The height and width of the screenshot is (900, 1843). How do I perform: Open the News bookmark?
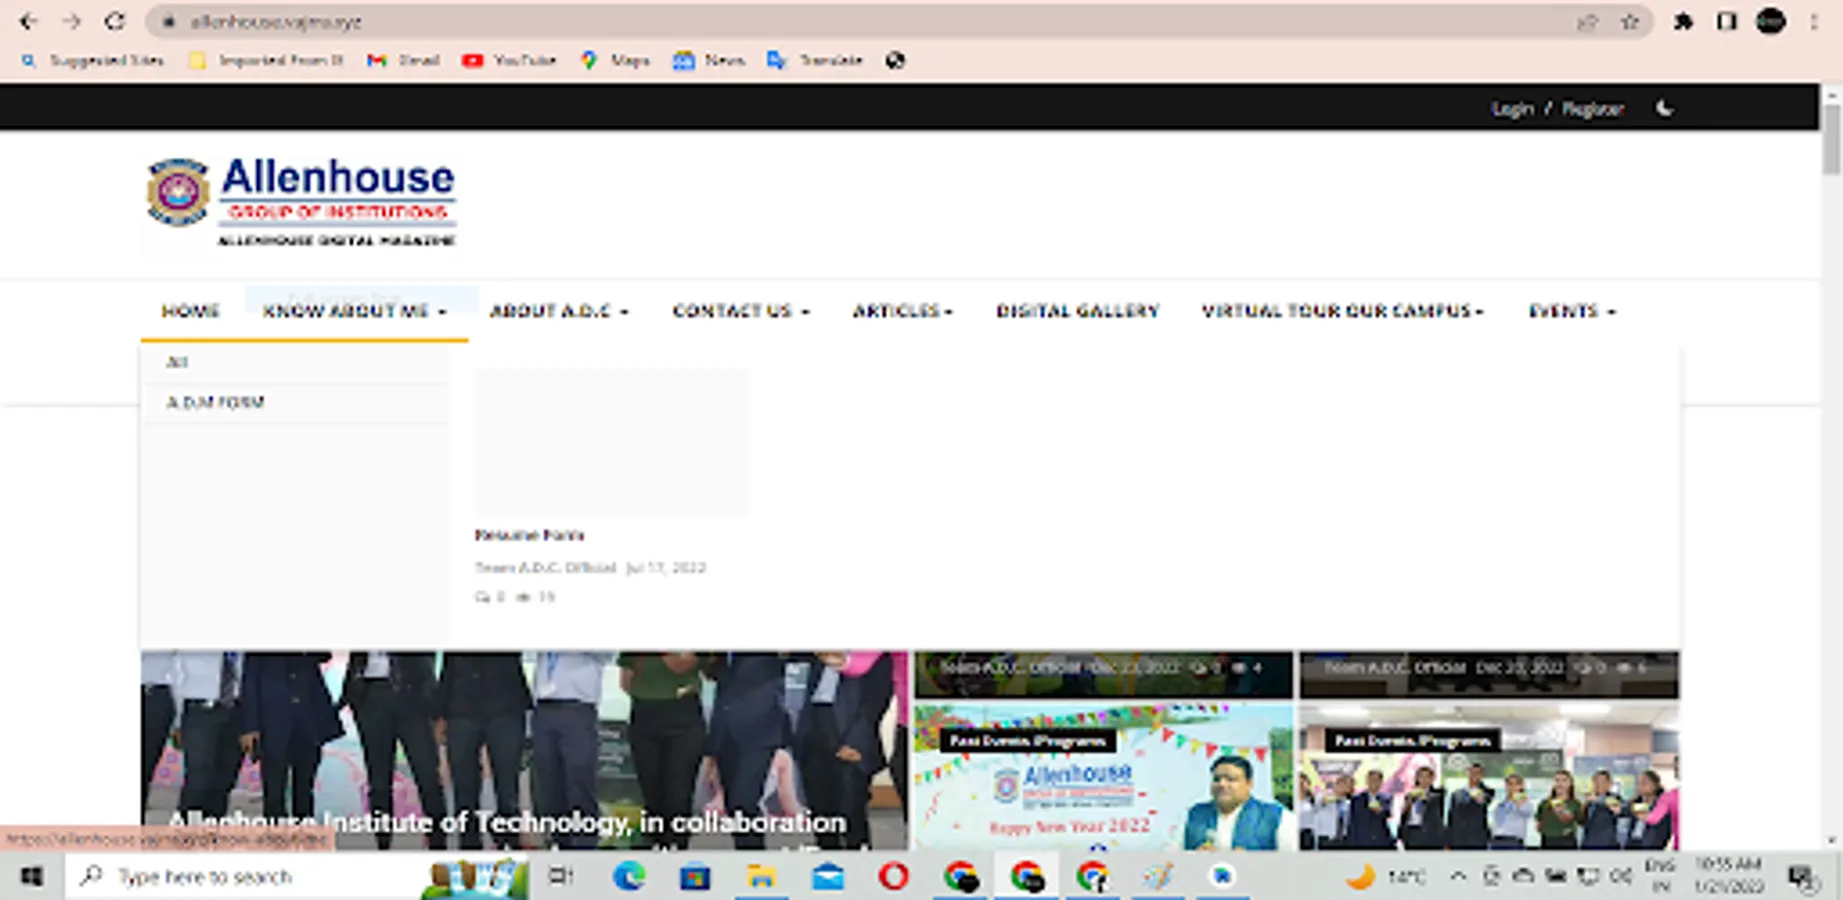click(709, 60)
